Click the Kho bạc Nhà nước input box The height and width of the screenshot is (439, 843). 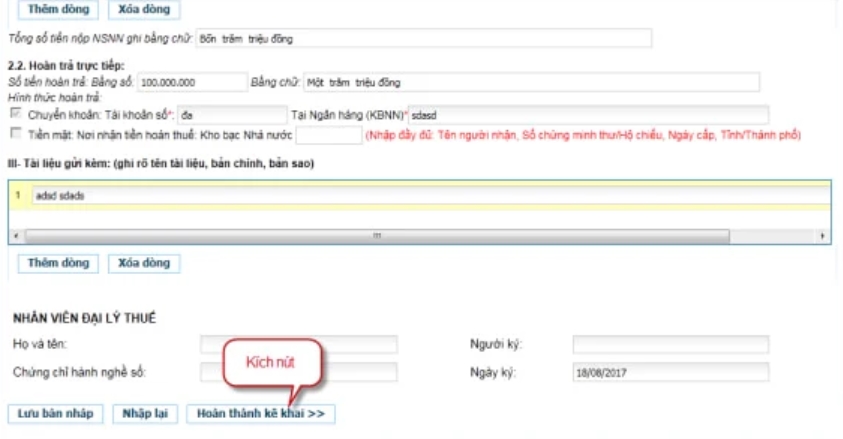coord(328,134)
